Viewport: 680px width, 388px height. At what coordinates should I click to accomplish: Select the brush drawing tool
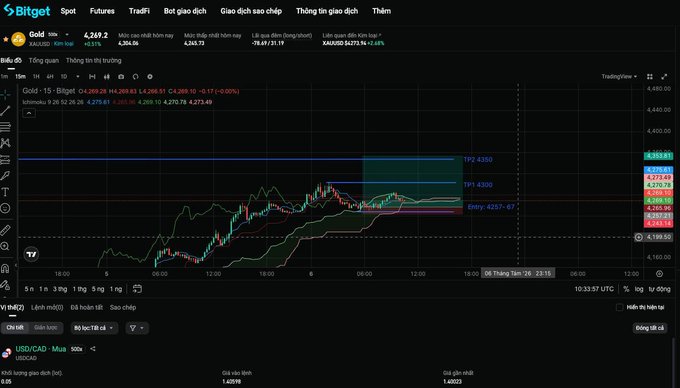(x=5, y=176)
